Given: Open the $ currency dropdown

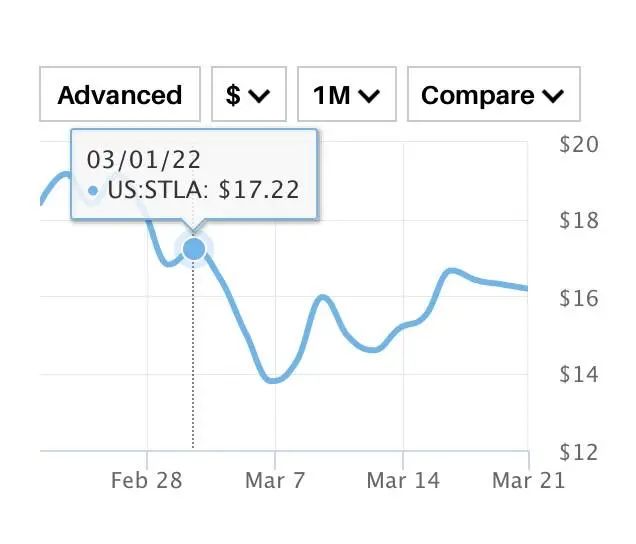Looking at the screenshot, I should 249,95.
